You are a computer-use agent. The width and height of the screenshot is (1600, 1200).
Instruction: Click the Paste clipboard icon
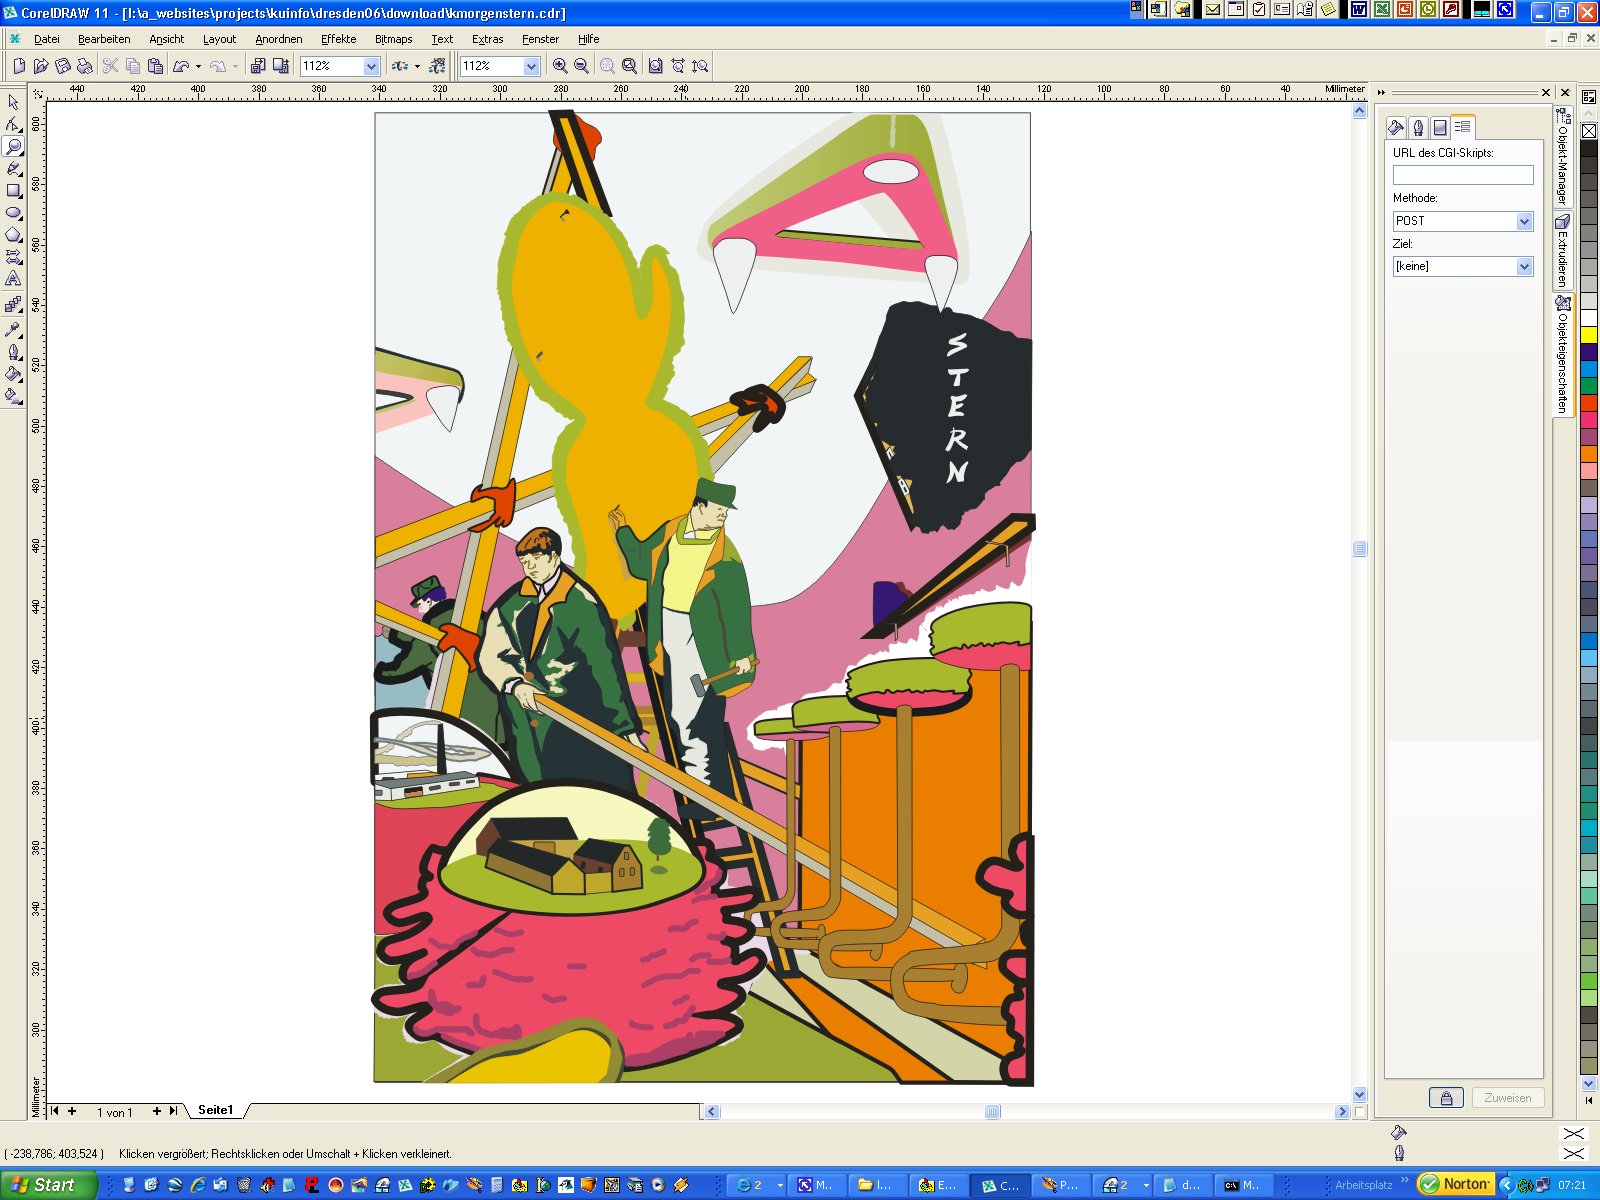click(x=155, y=66)
